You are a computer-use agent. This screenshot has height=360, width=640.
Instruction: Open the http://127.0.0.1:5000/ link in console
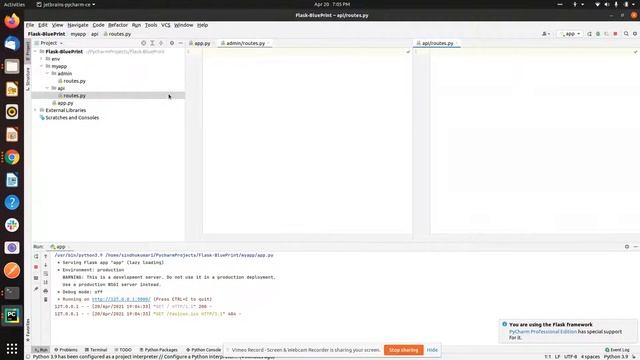(121, 299)
